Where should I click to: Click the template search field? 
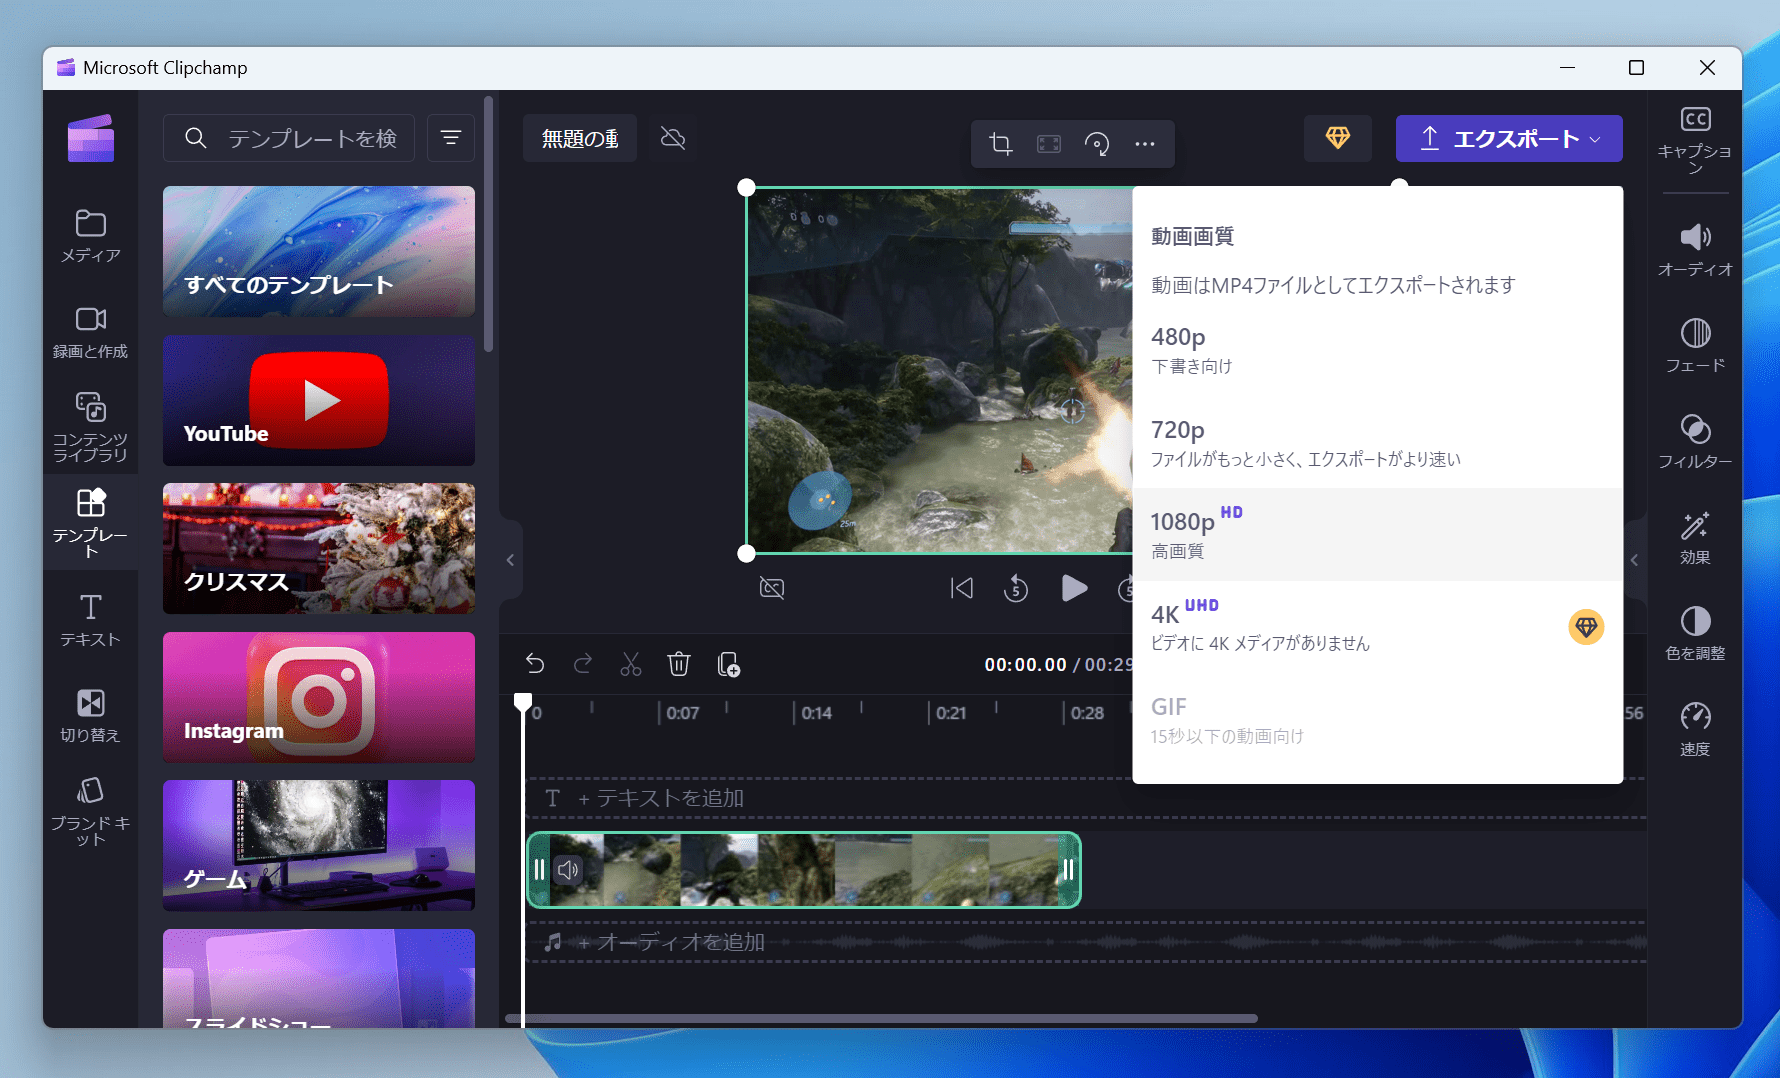289,138
